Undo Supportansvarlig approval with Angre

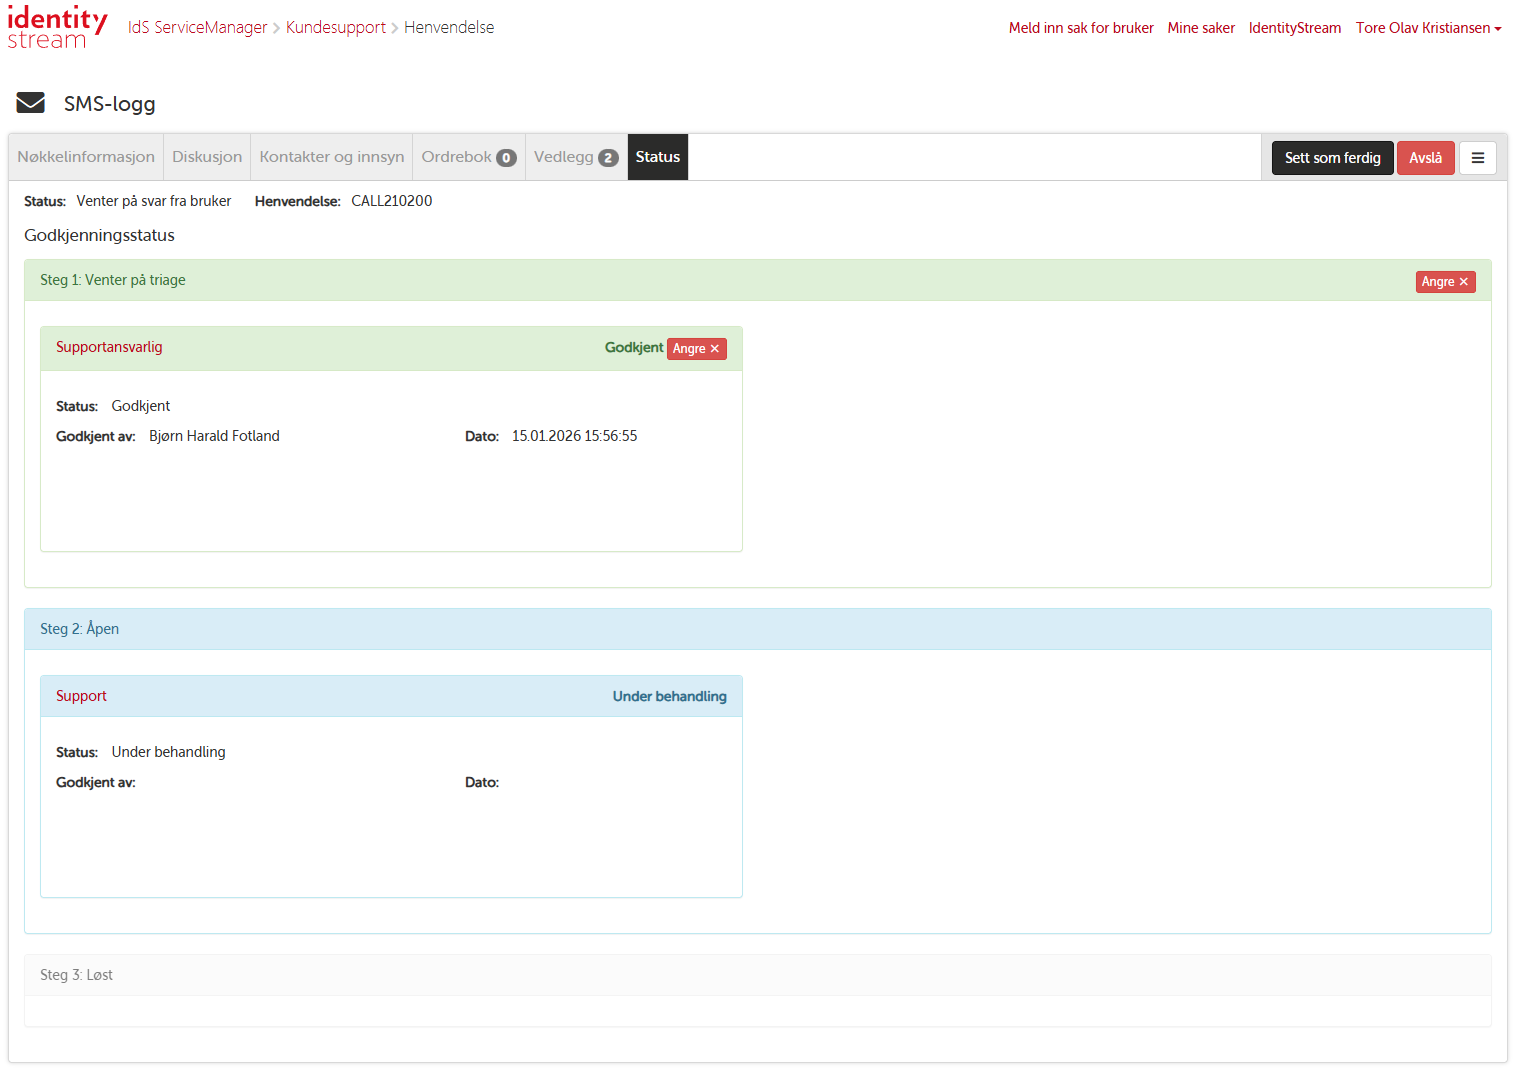click(696, 349)
